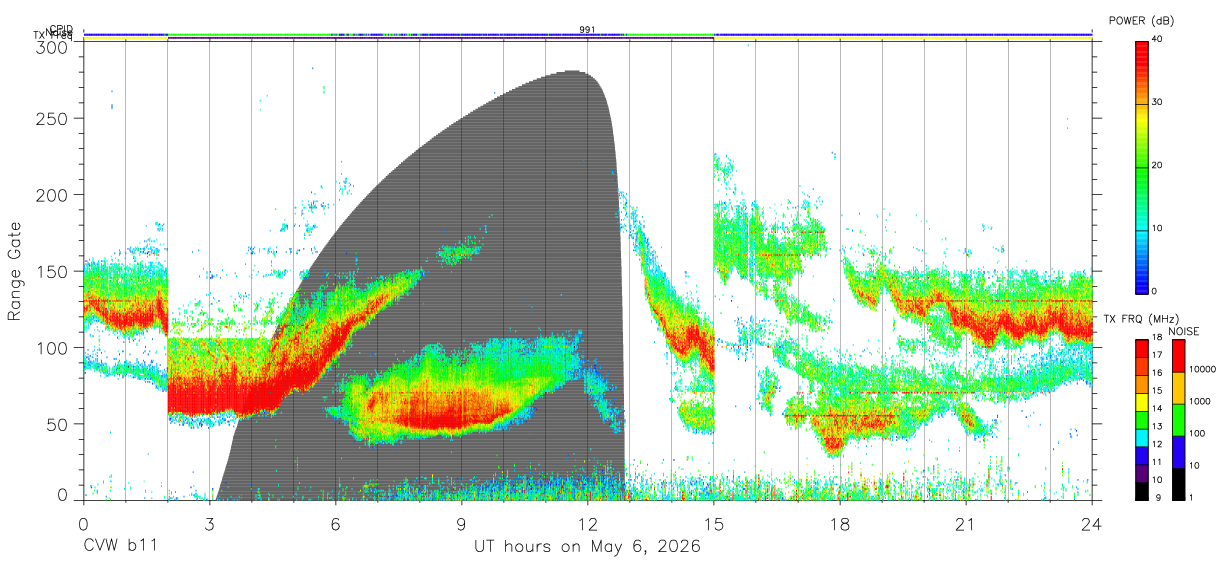Click the 150 tick on the Range Gate axis

point(52,271)
